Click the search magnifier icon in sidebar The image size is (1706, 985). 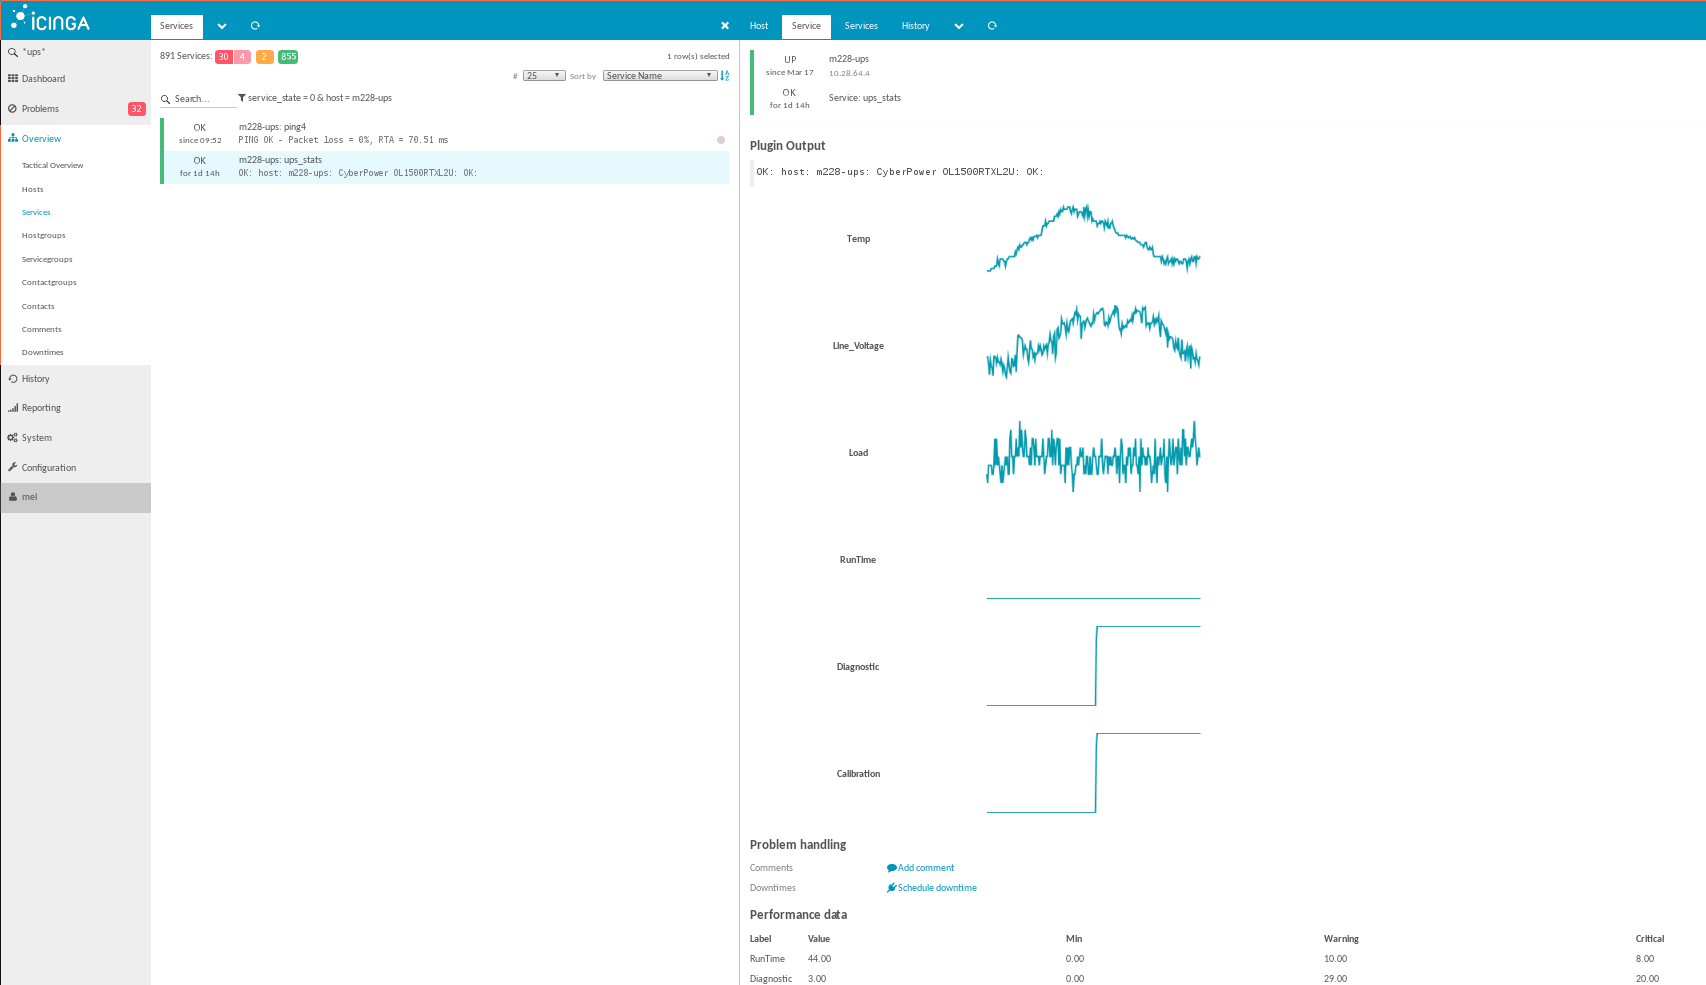[x=12, y=52]
